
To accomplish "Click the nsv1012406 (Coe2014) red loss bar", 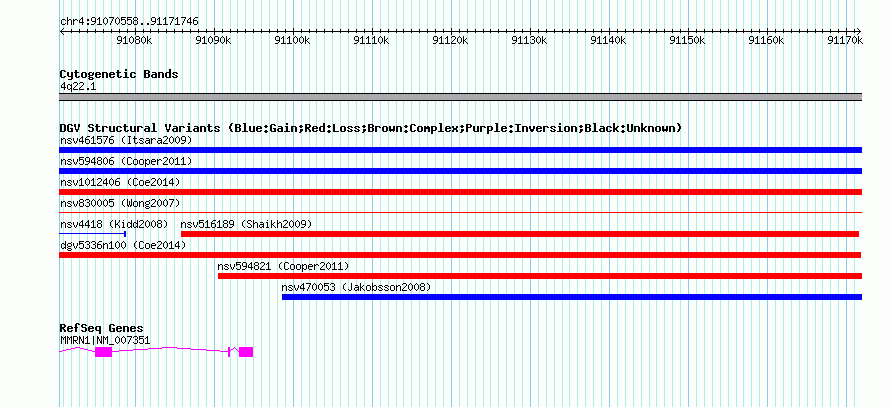I will click(x=460, y=192).
